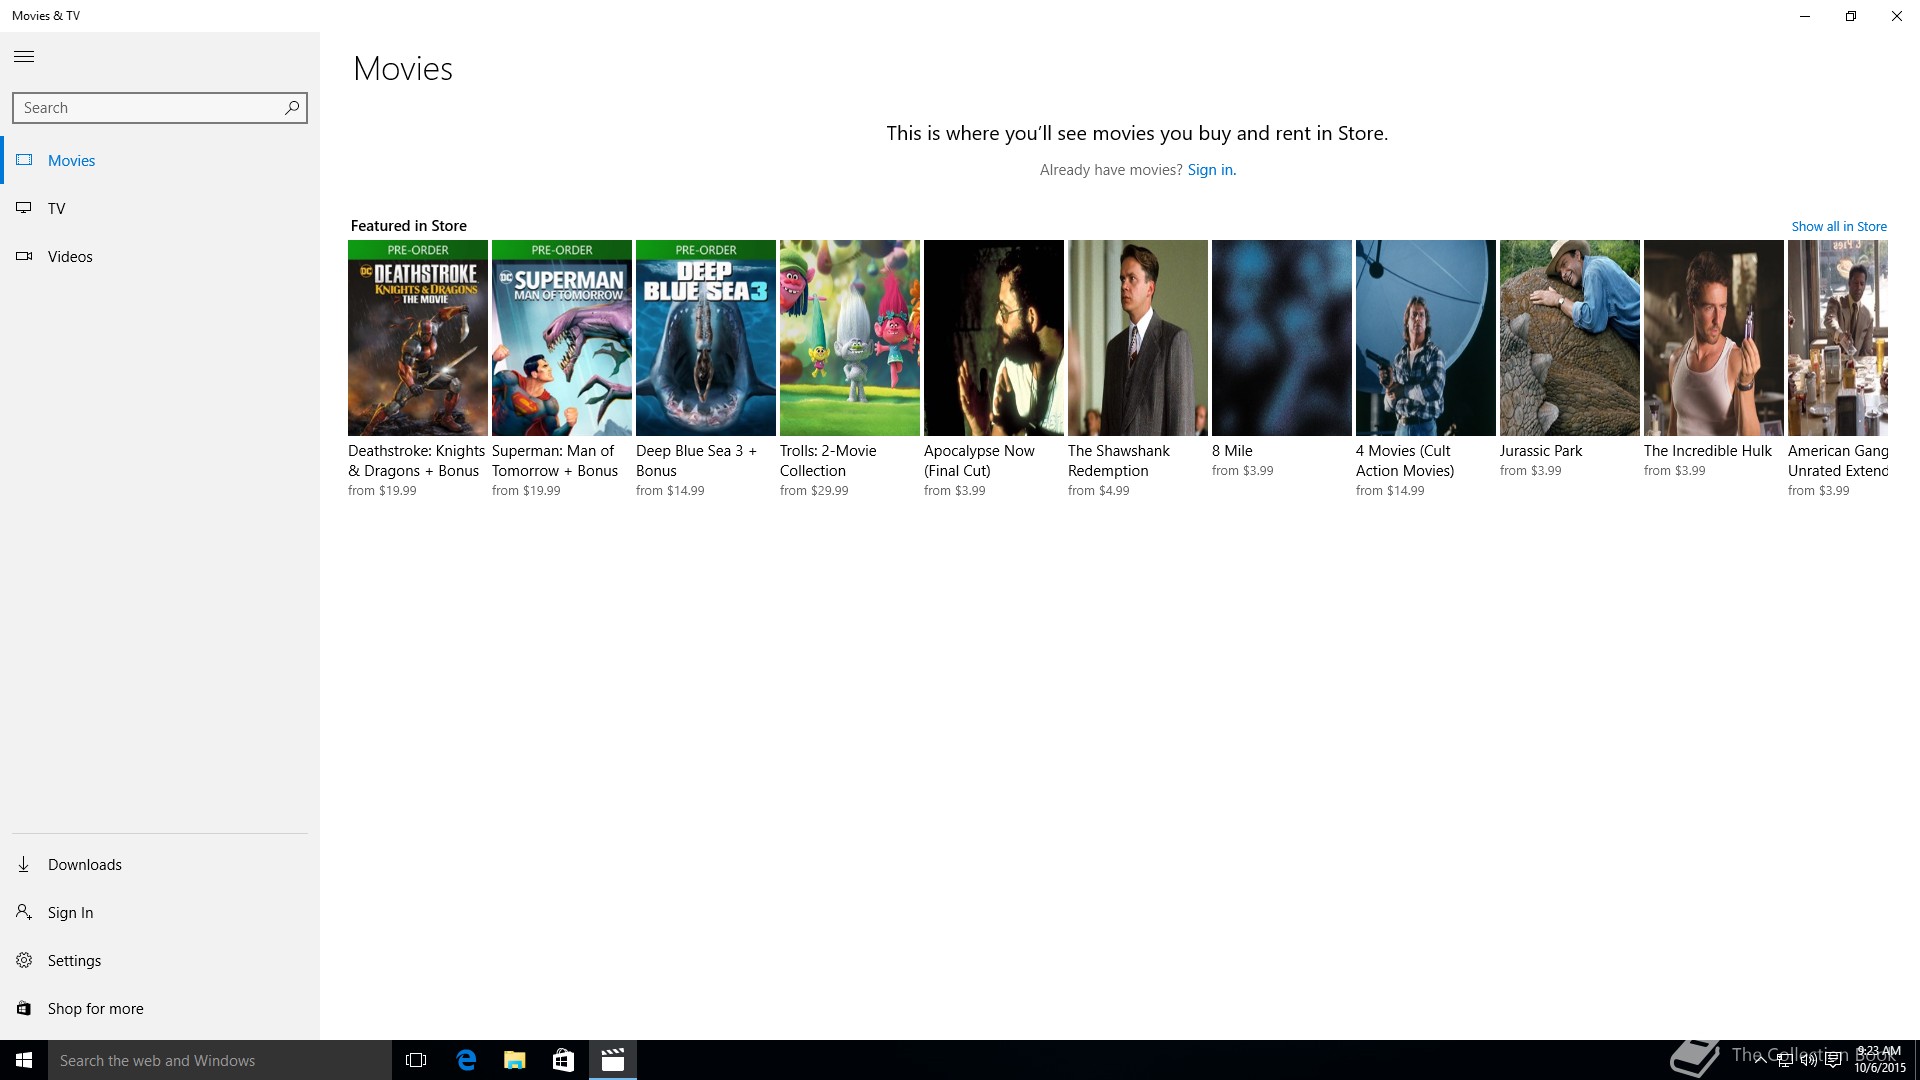Launch Microsoft Edge from the taskbar

466,1060
